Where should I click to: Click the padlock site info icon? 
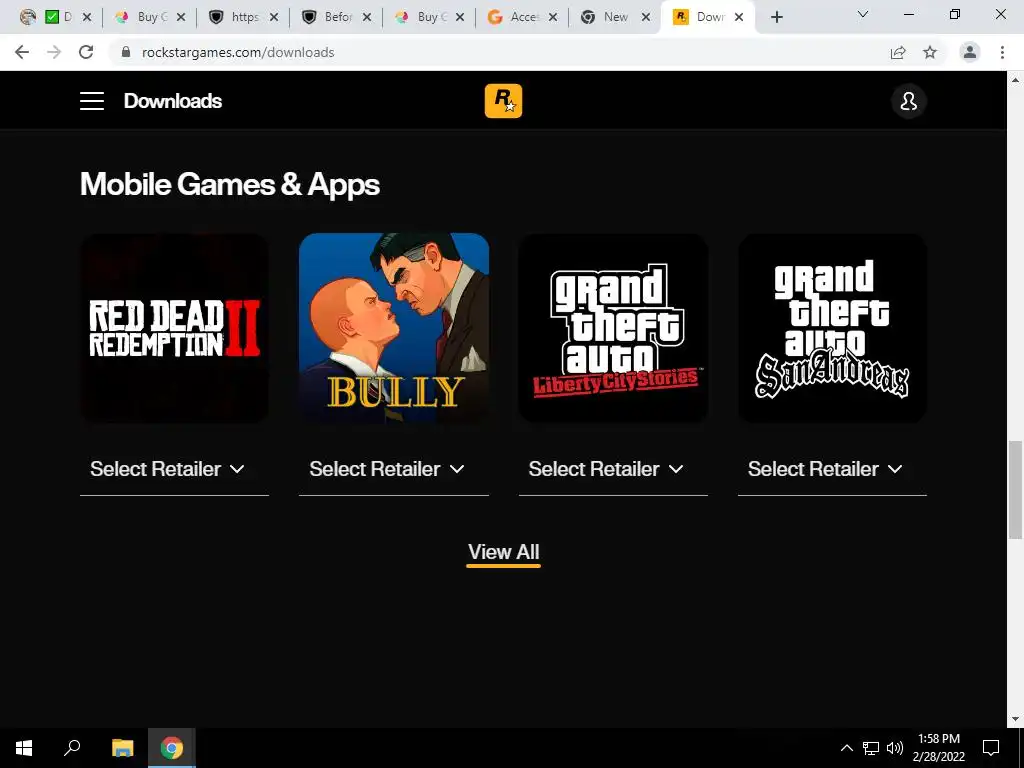tap(126, 52)
